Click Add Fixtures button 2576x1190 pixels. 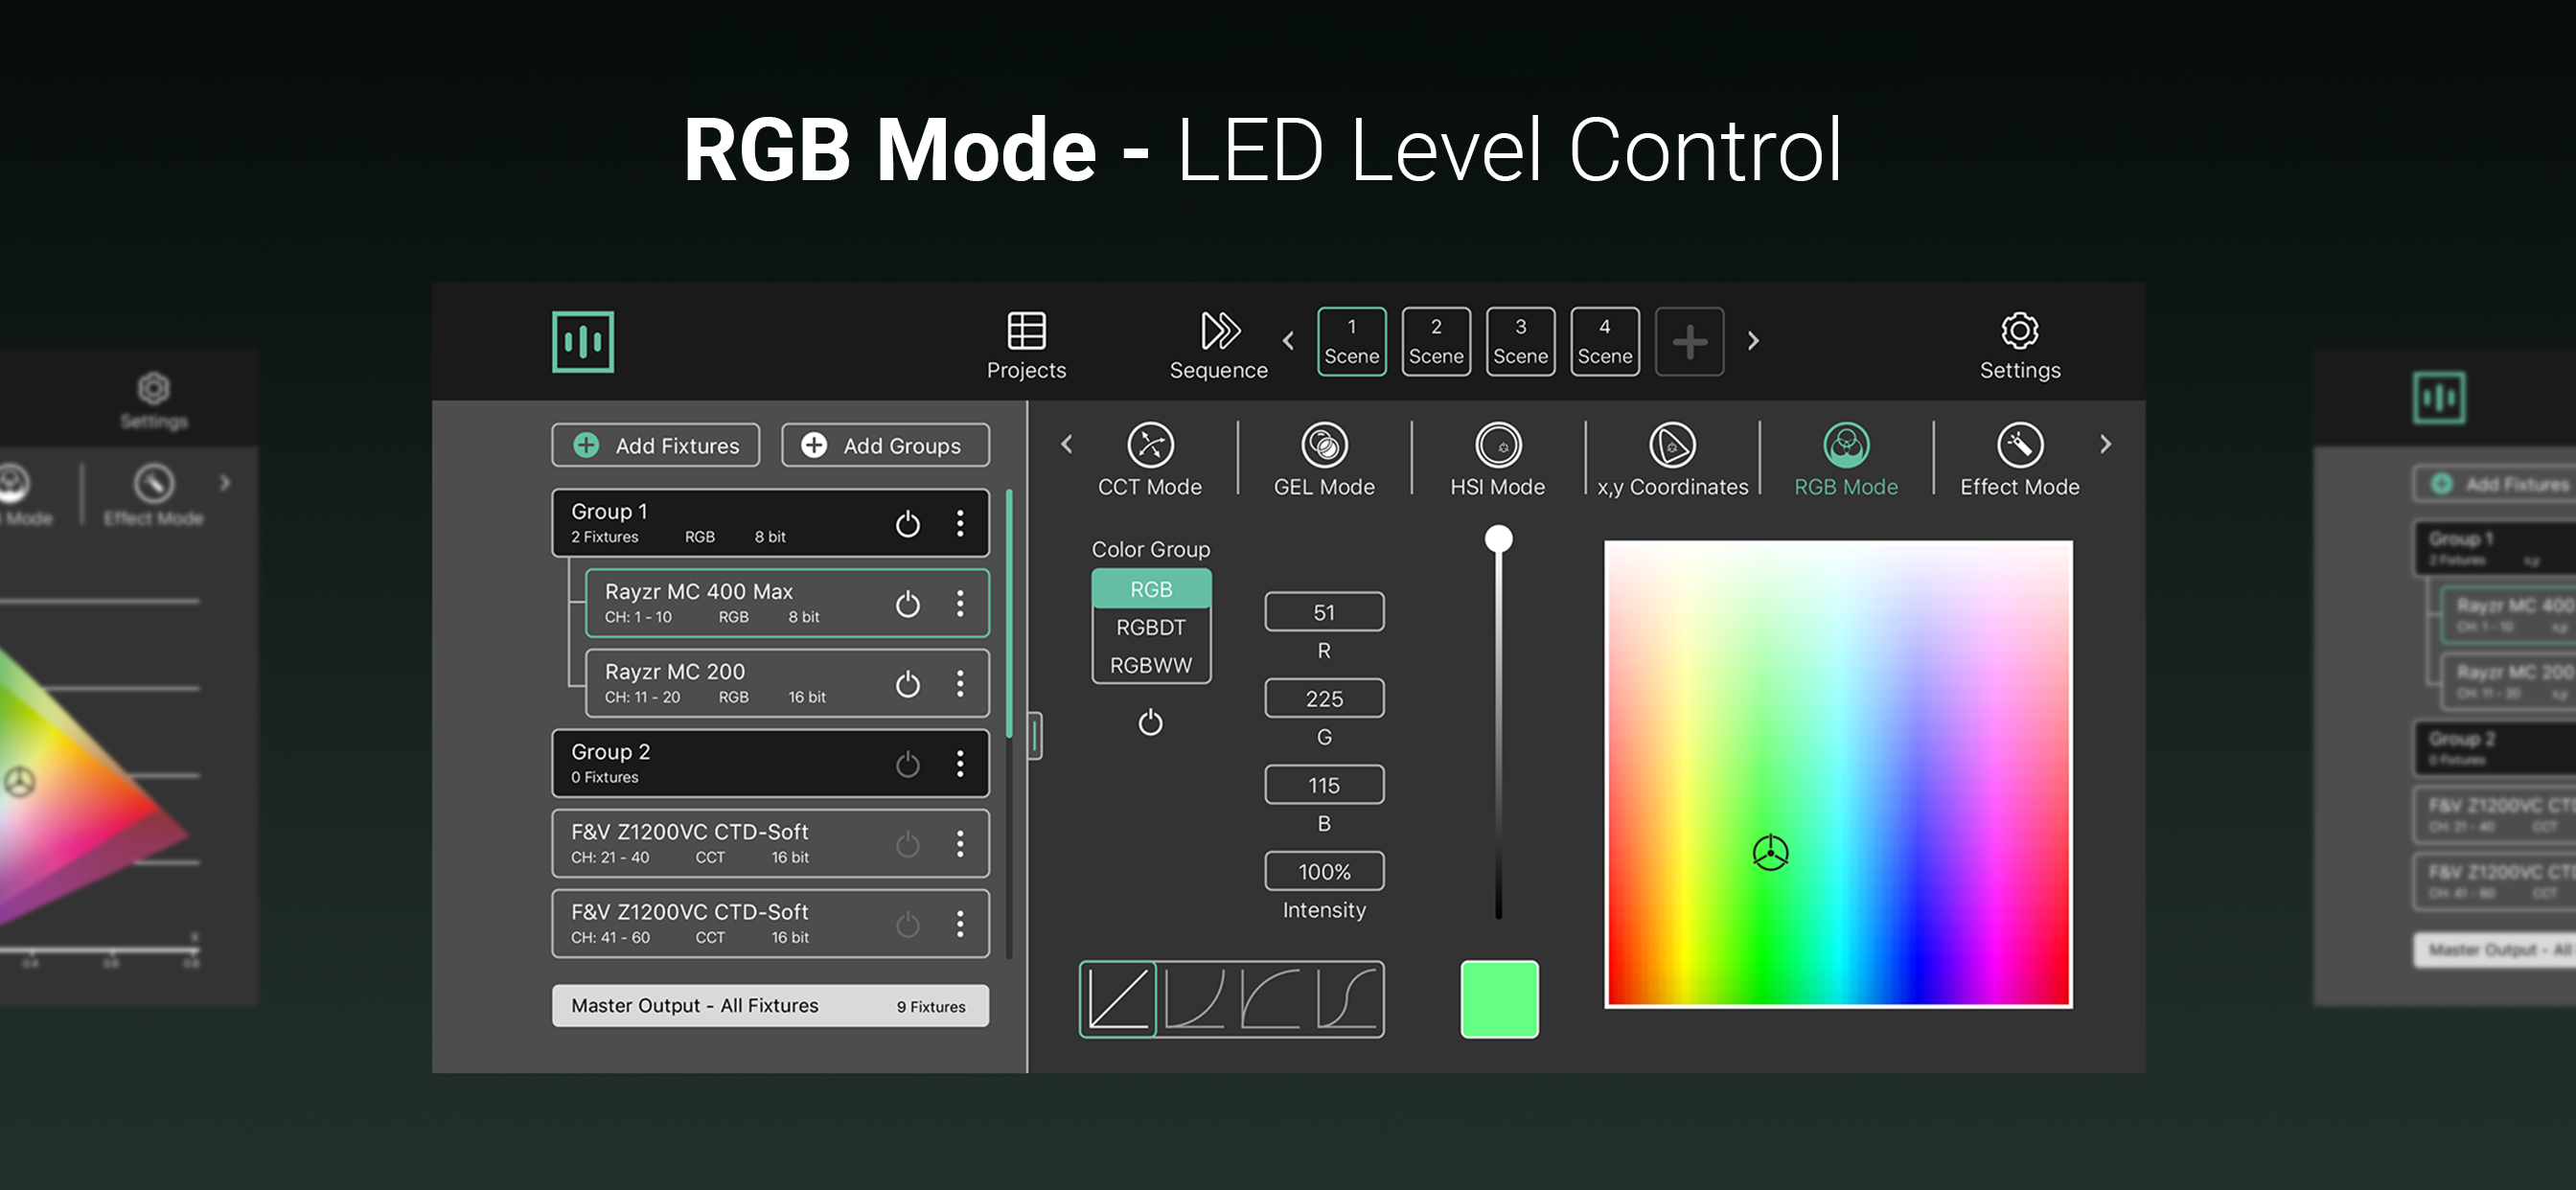[656, 445]
